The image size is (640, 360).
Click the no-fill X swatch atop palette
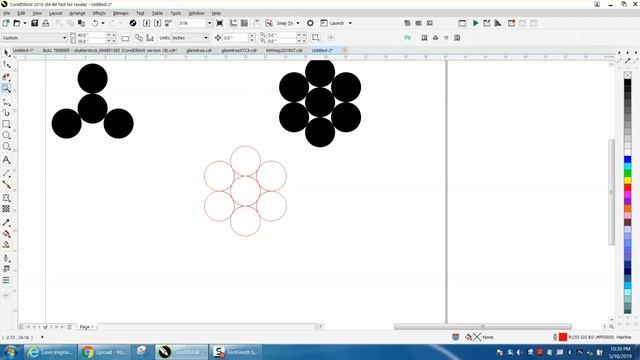tap(627, 75)
